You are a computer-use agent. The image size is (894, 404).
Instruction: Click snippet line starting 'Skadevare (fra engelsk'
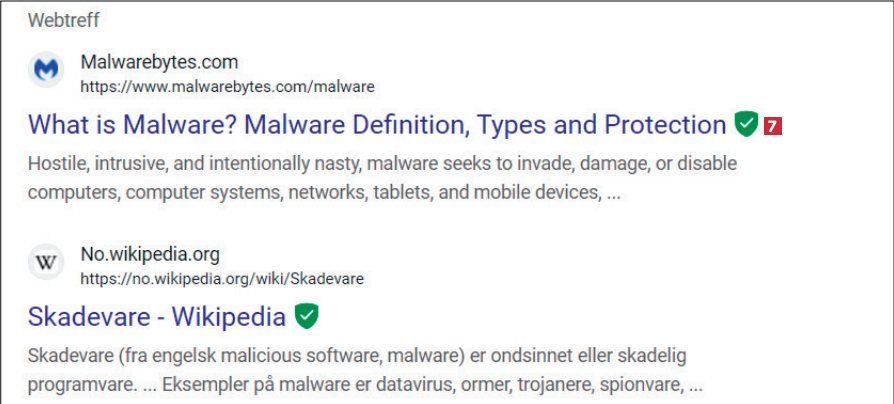(x=356, y=355)
